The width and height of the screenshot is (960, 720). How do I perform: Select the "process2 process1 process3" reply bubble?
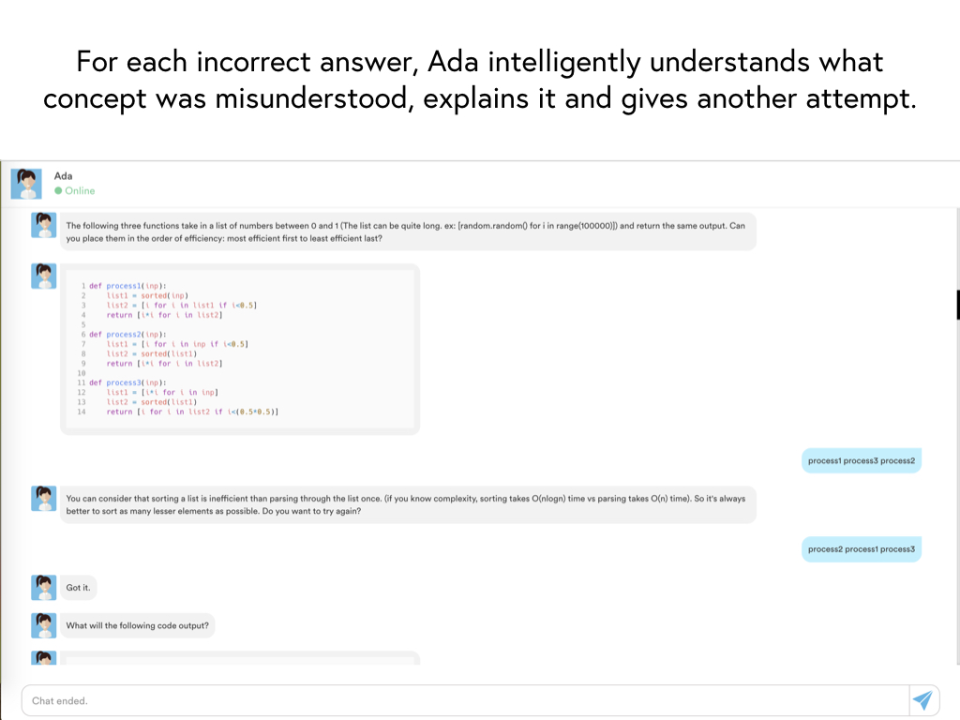point(861,549)
